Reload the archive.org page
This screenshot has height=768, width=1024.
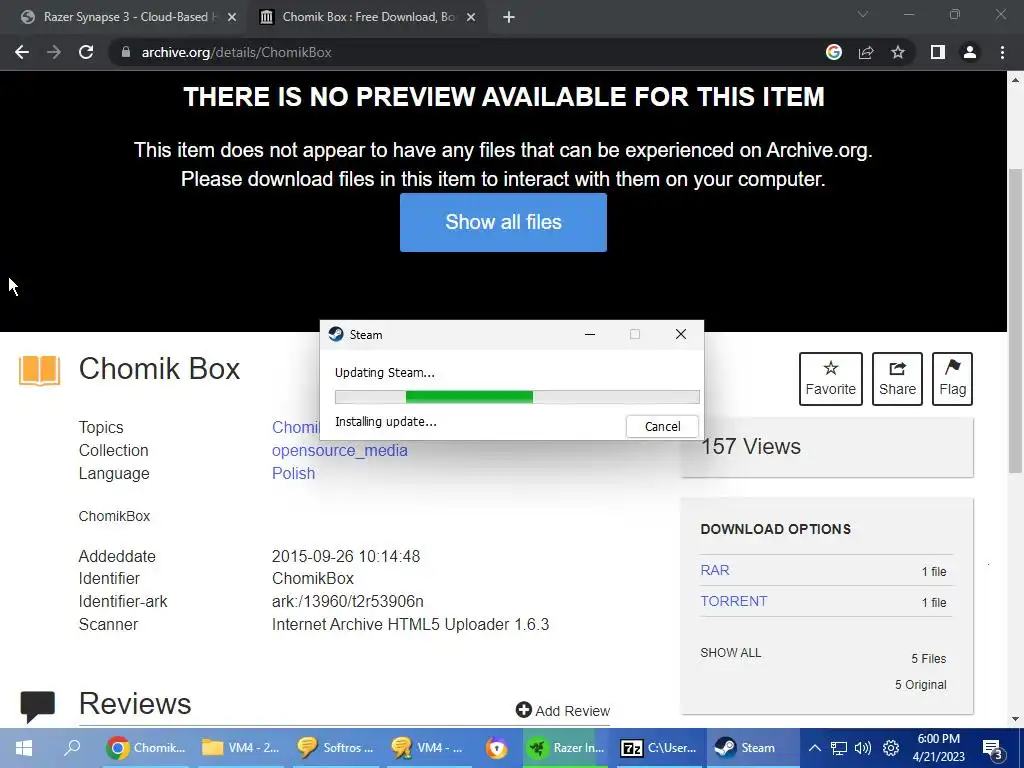click(x=86, y=52)
